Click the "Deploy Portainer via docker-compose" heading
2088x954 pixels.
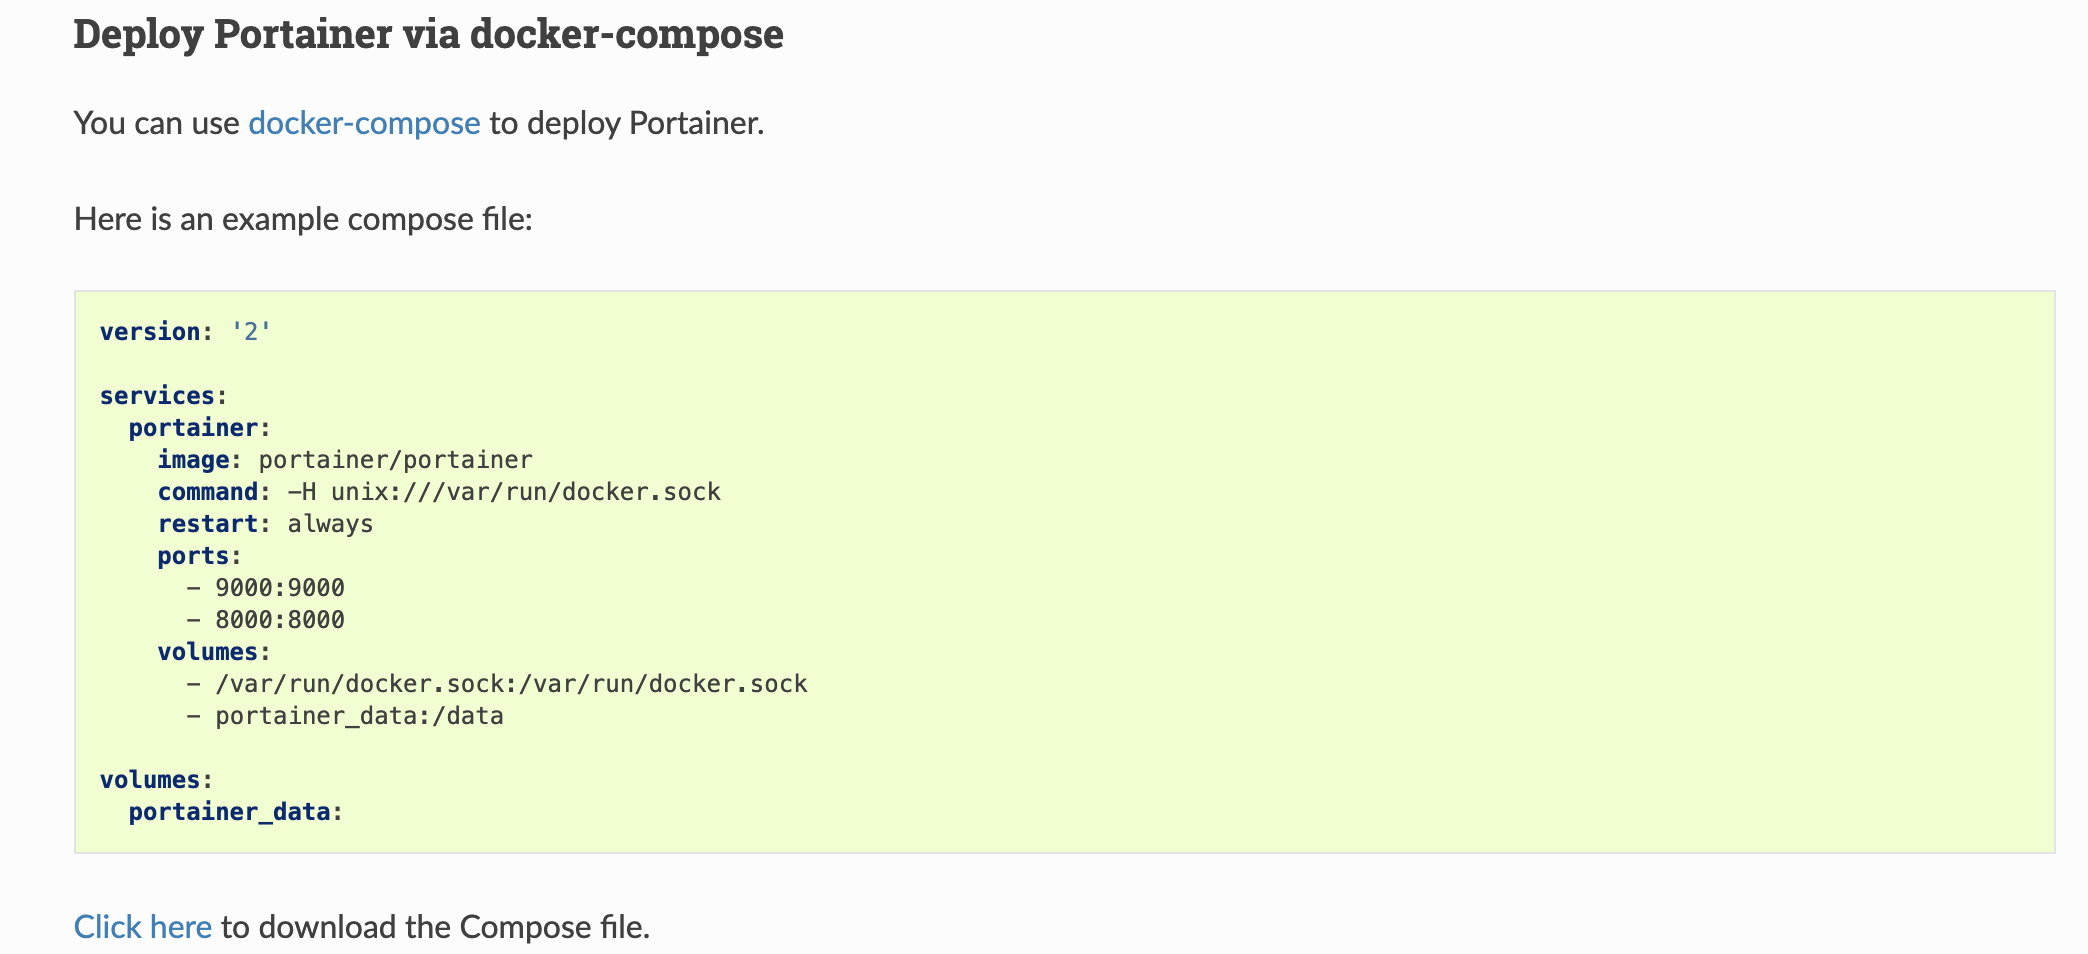point(428,34)
